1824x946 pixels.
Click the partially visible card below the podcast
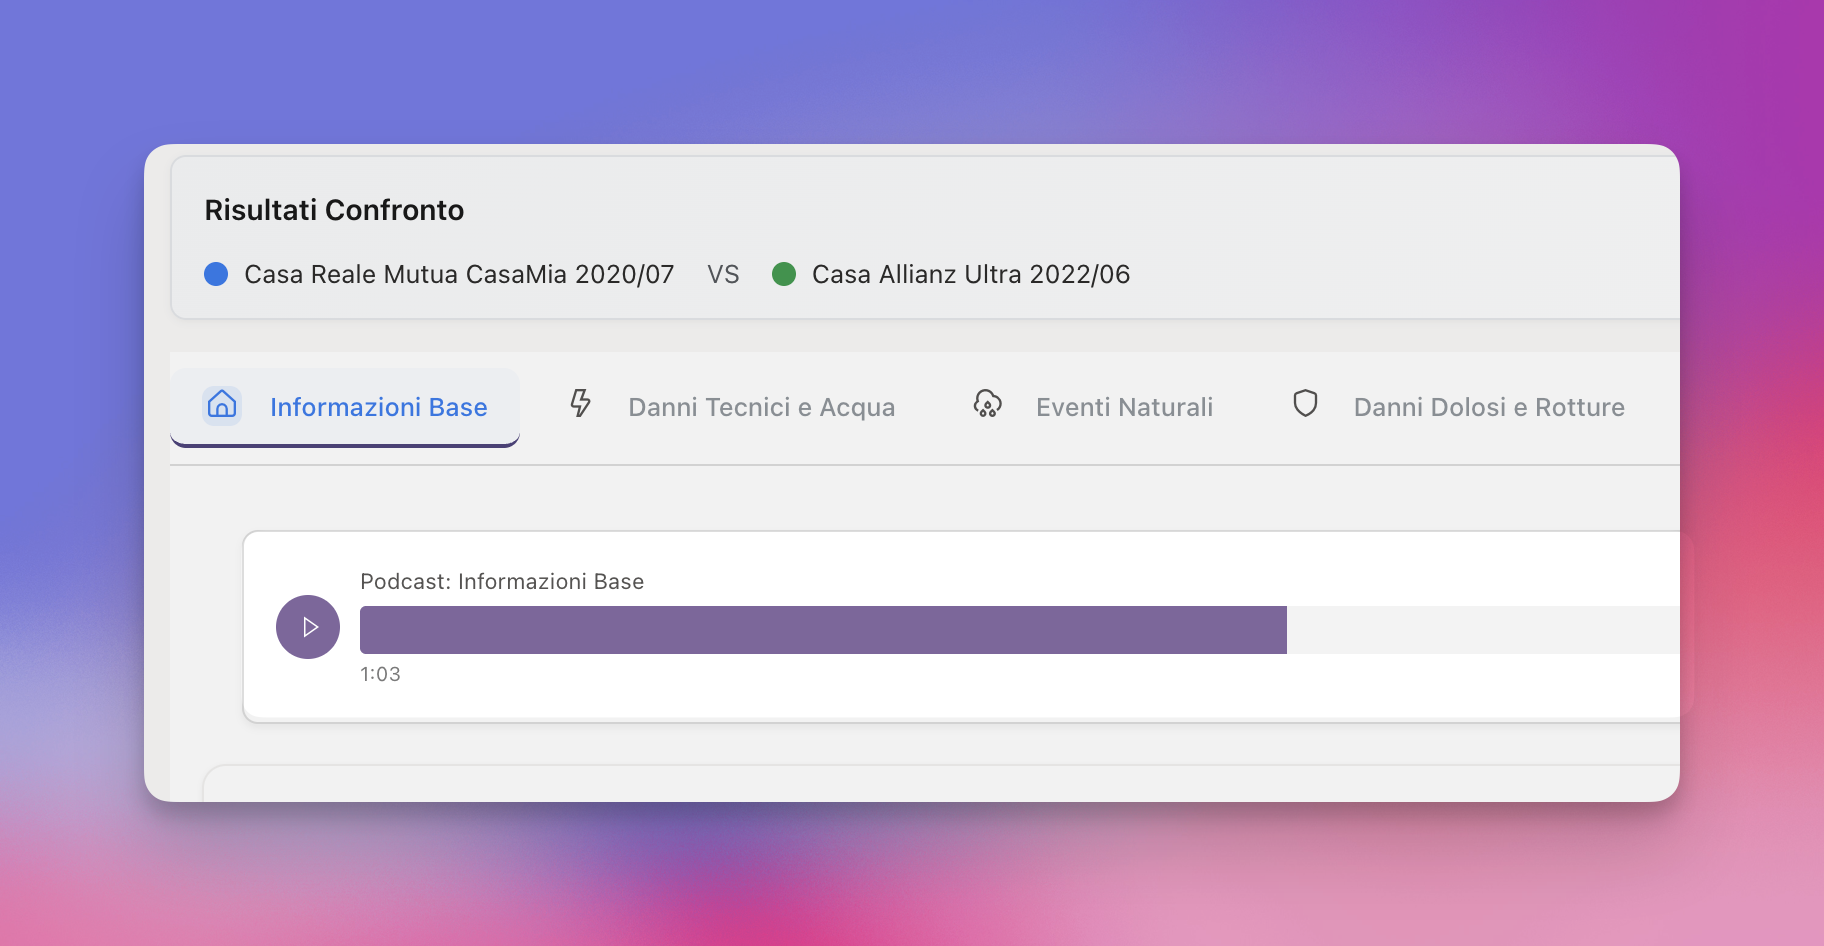click(940, 784)
